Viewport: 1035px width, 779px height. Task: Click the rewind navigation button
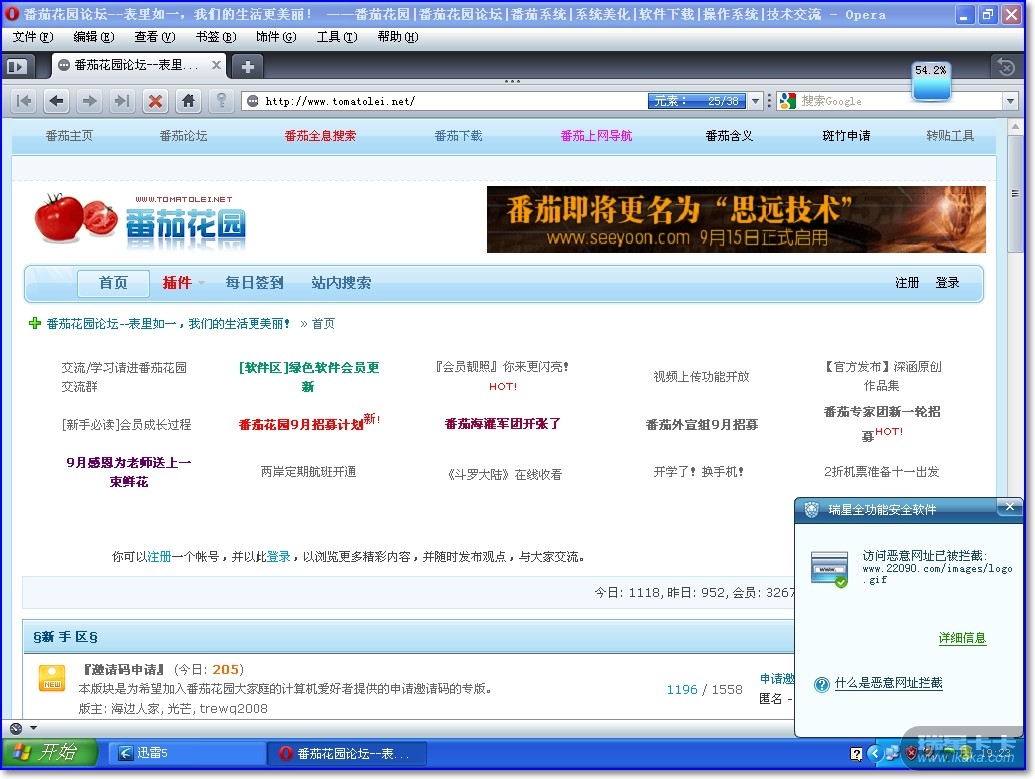click(x=24, y=101)
